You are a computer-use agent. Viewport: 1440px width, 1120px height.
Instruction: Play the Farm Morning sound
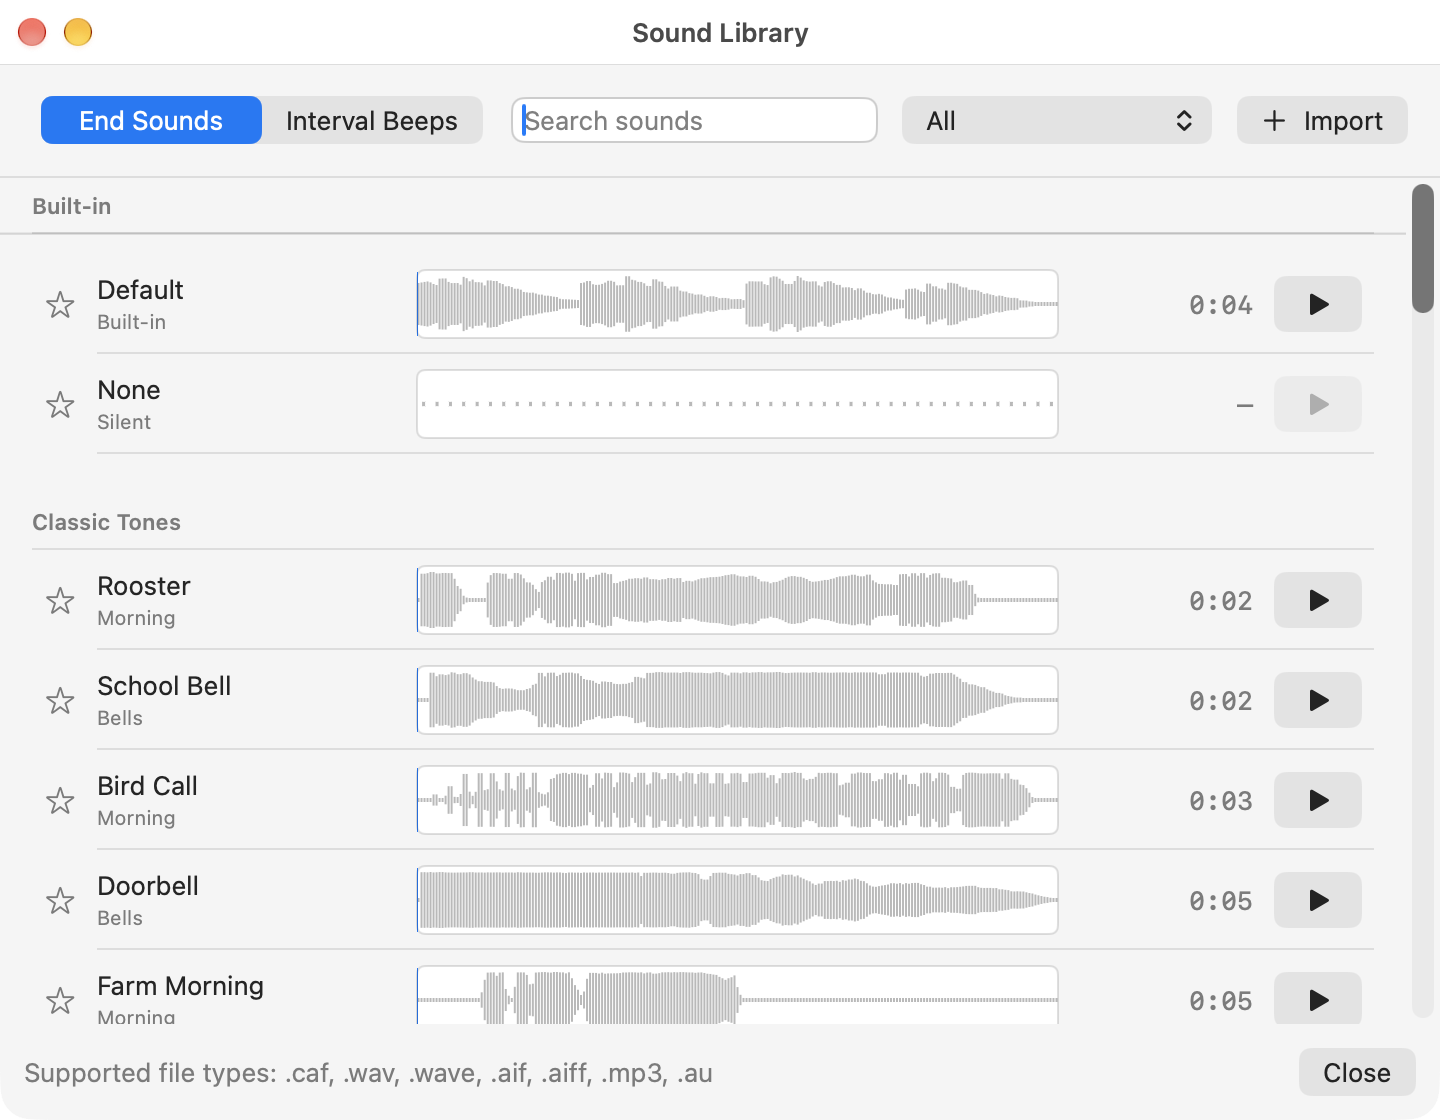click(1318, 999)
